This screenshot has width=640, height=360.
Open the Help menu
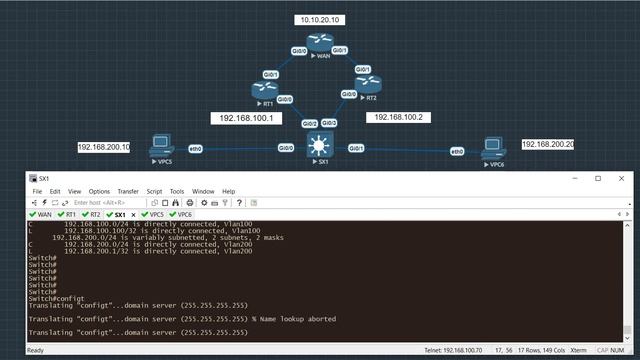pyautogui.click(x=229, y=191)
